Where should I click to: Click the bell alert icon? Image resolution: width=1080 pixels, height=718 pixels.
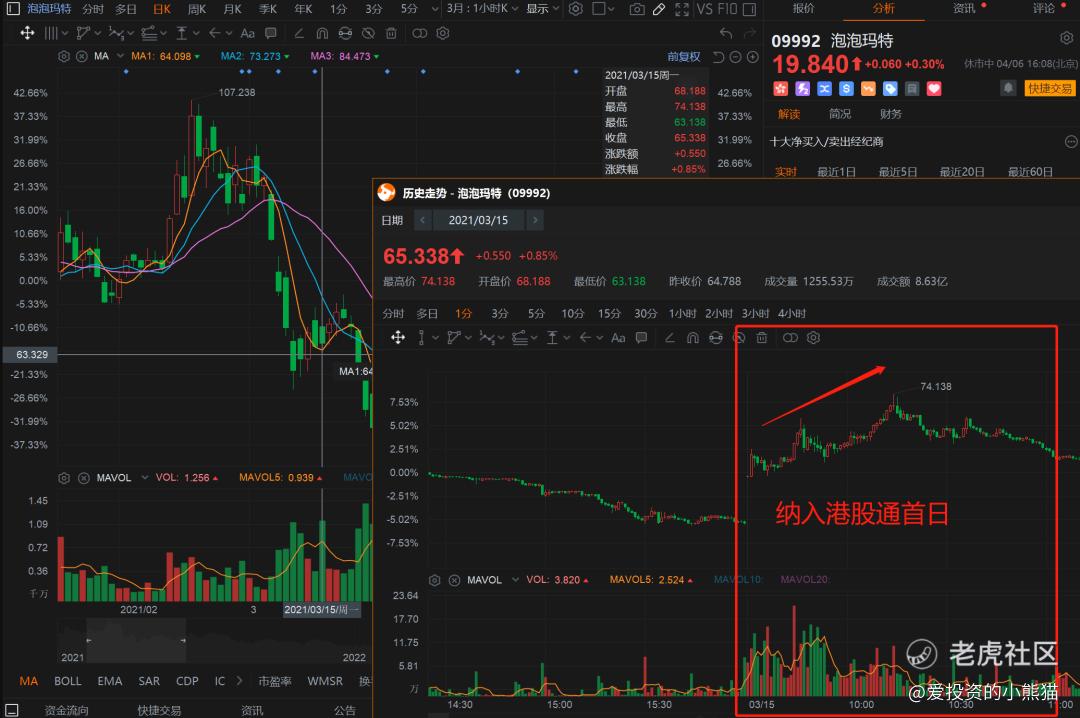[1008, 88]
